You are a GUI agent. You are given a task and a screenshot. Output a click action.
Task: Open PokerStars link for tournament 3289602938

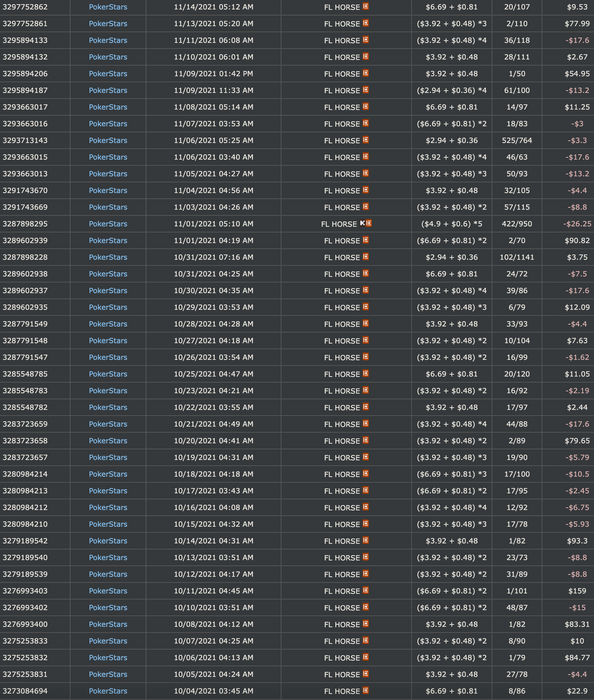pos(108,274)
